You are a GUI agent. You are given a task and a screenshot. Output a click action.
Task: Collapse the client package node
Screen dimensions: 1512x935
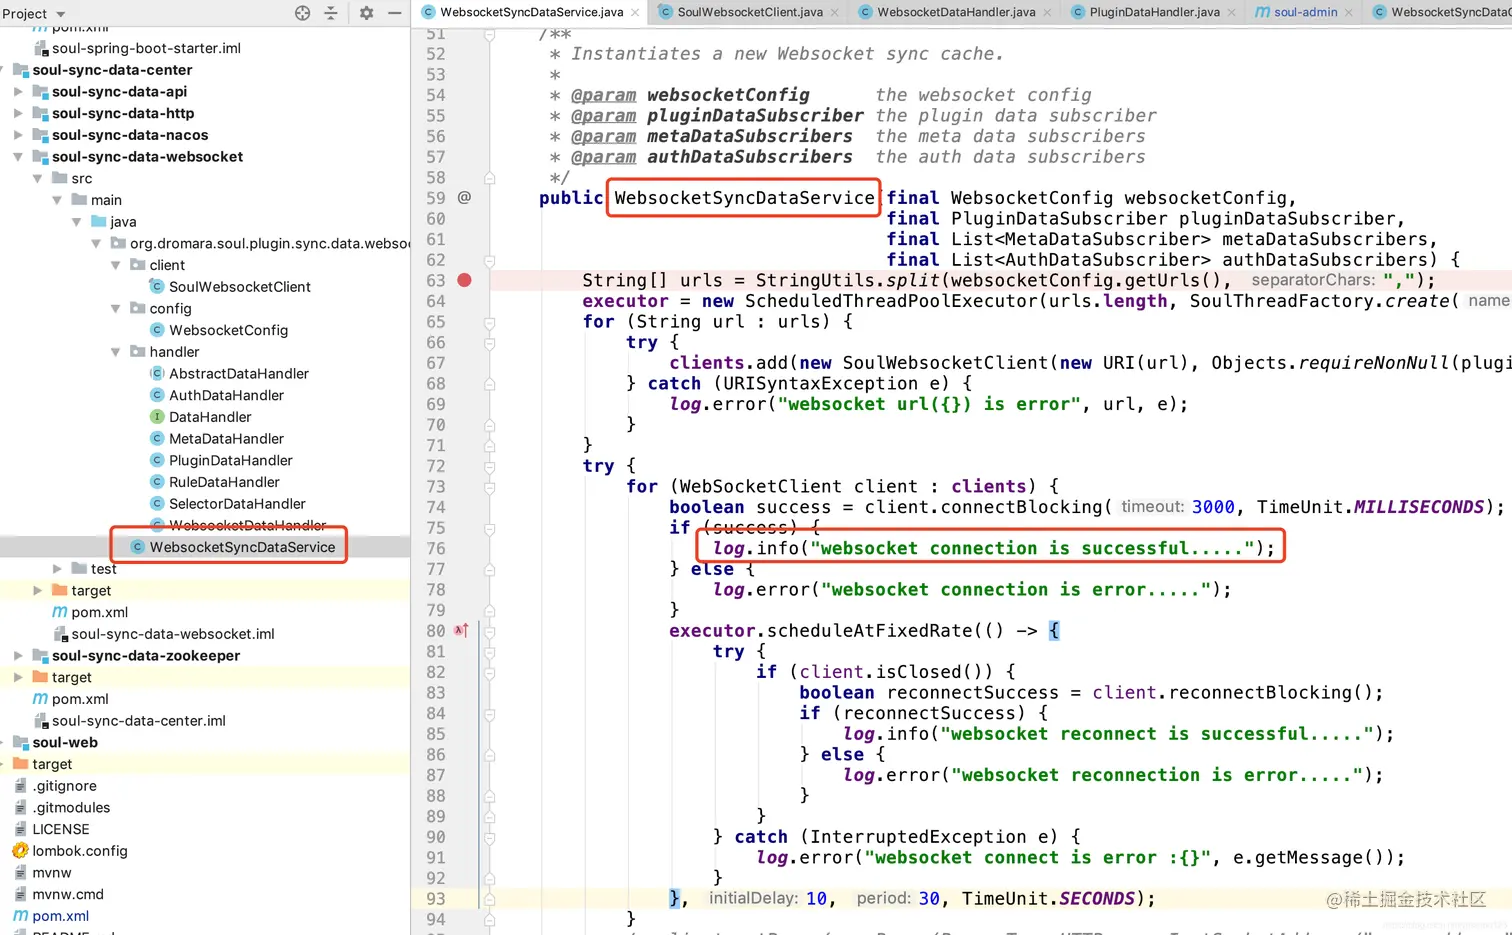[x=115, y=265]
